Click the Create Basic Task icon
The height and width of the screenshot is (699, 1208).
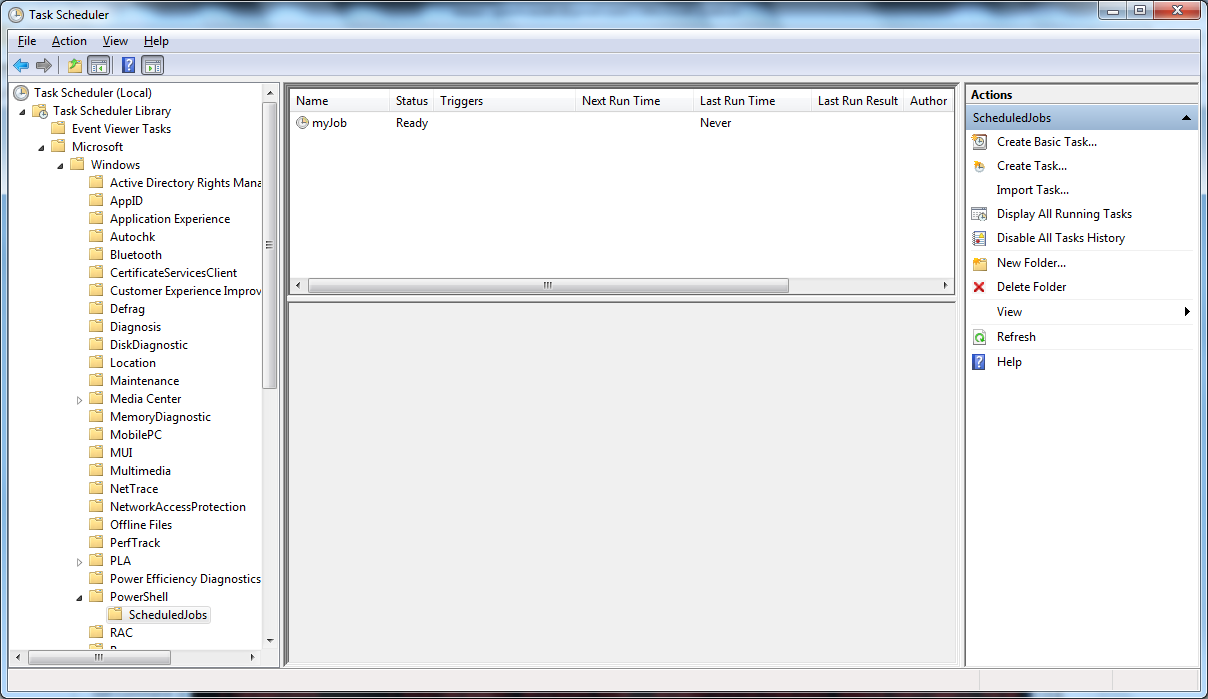pyautogui.click(x=979, y=142)
